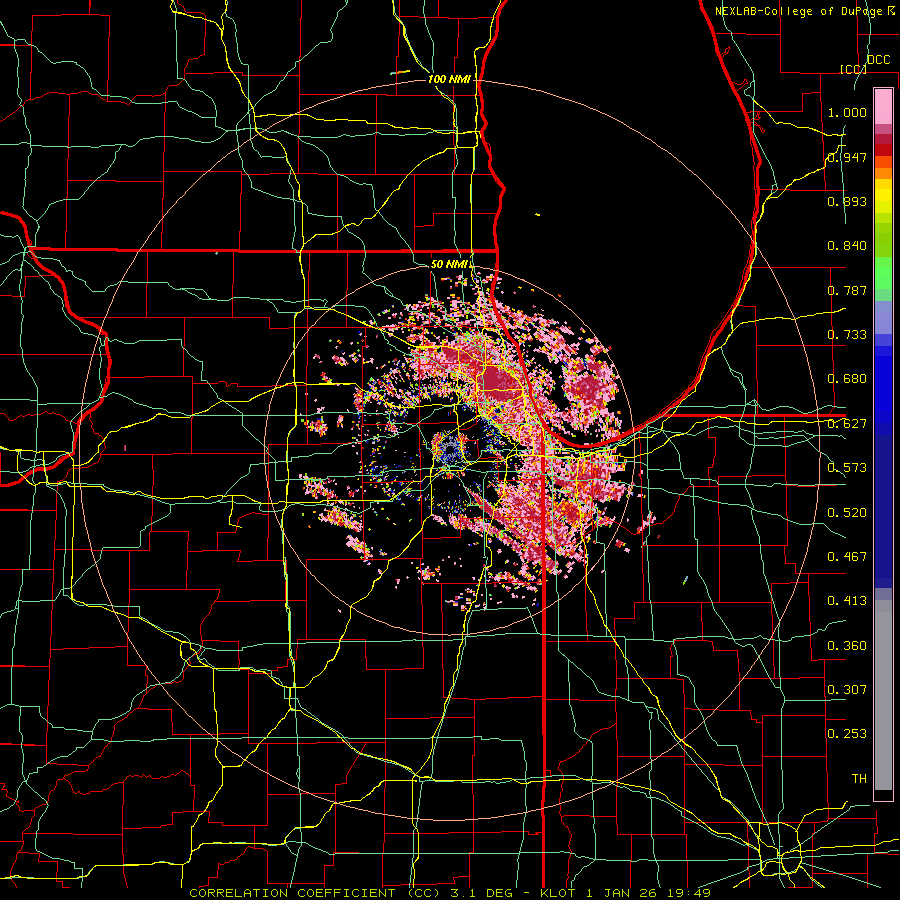Select the 0.840 legend value
This screenshot has width=900, height=900.
[x=847, y=246]
